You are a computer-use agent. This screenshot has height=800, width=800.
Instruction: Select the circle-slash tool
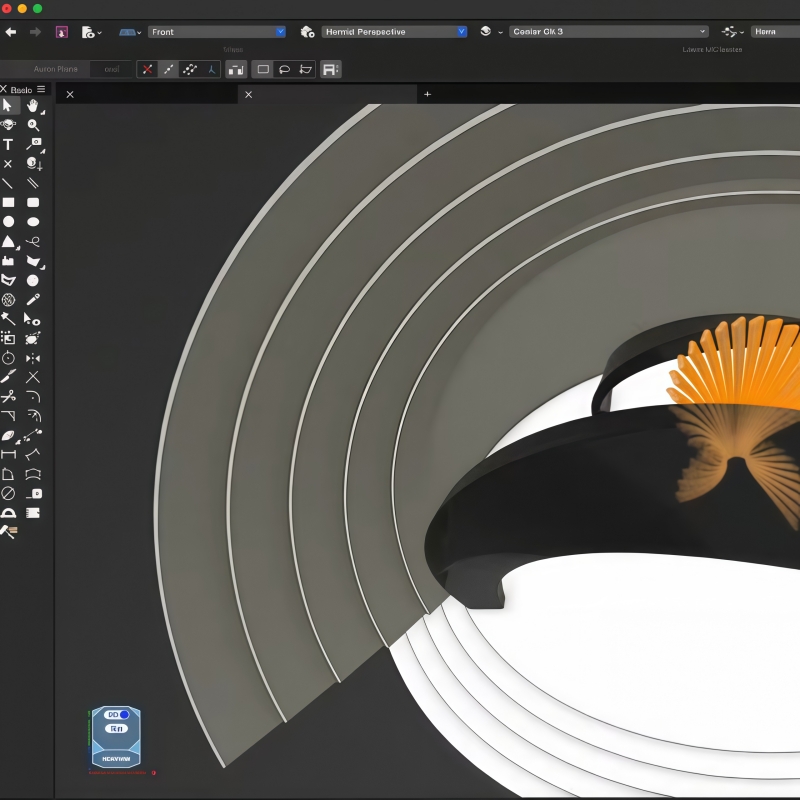coord(8,494)
